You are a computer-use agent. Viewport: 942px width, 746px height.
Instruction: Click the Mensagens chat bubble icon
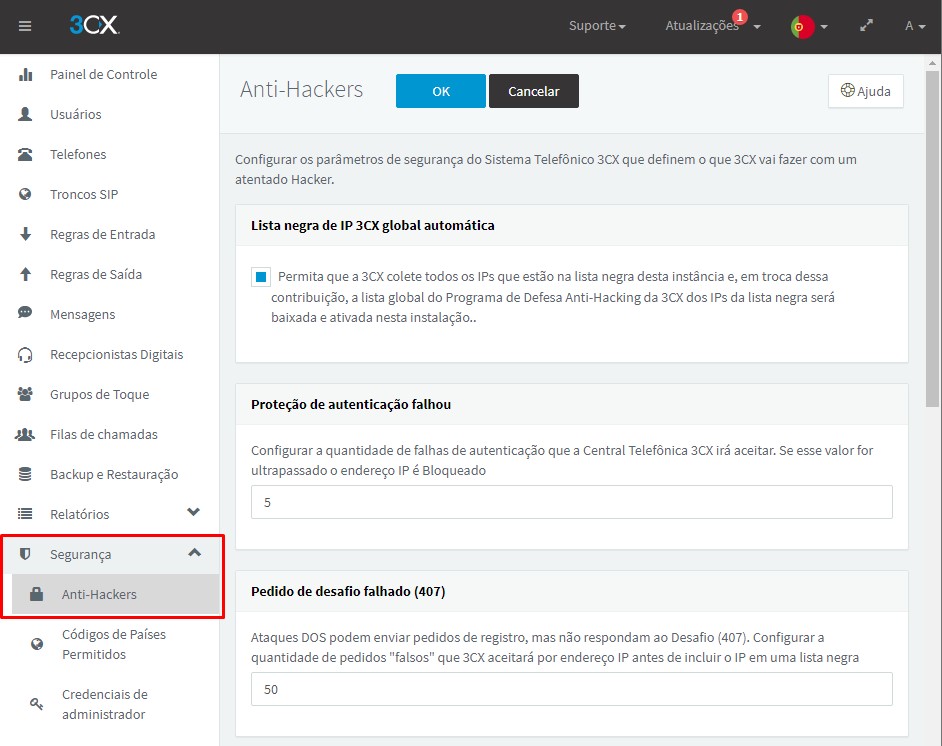click(25, 312)
